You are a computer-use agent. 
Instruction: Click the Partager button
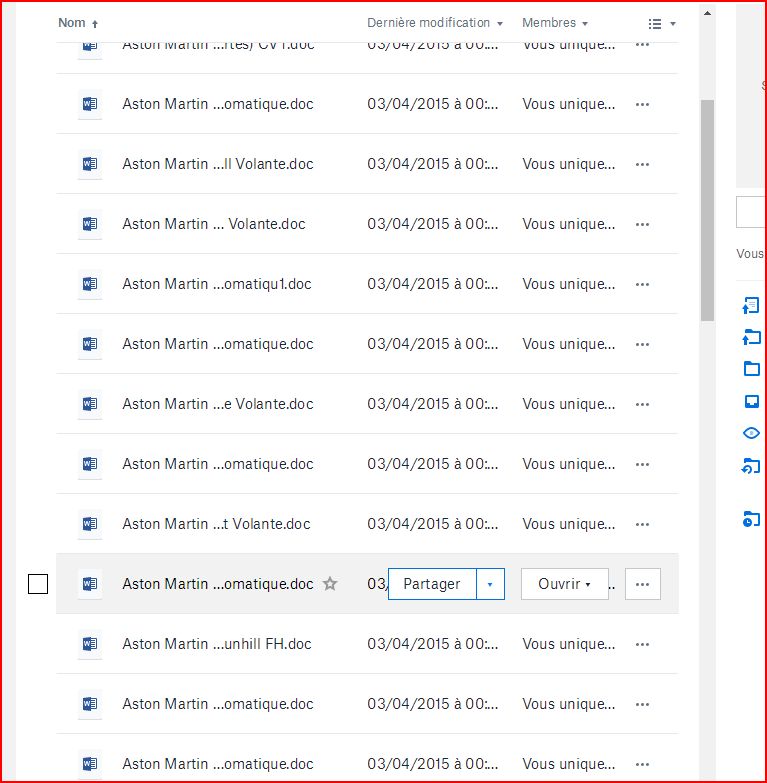(x=432, y=584)
